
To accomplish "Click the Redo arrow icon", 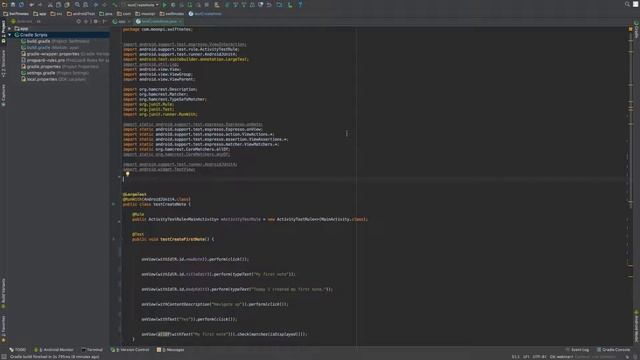I will (x=40, y=5).
